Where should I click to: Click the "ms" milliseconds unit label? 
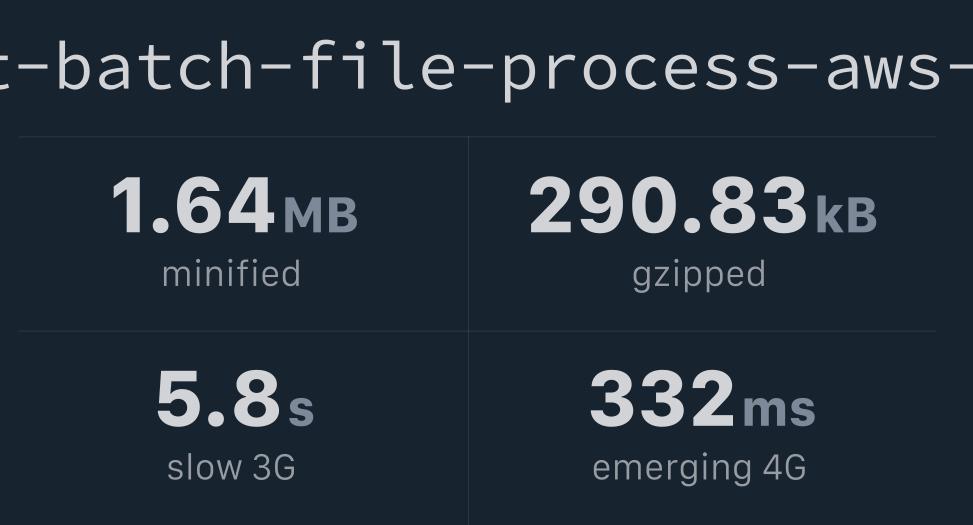(x=779, y=409)
